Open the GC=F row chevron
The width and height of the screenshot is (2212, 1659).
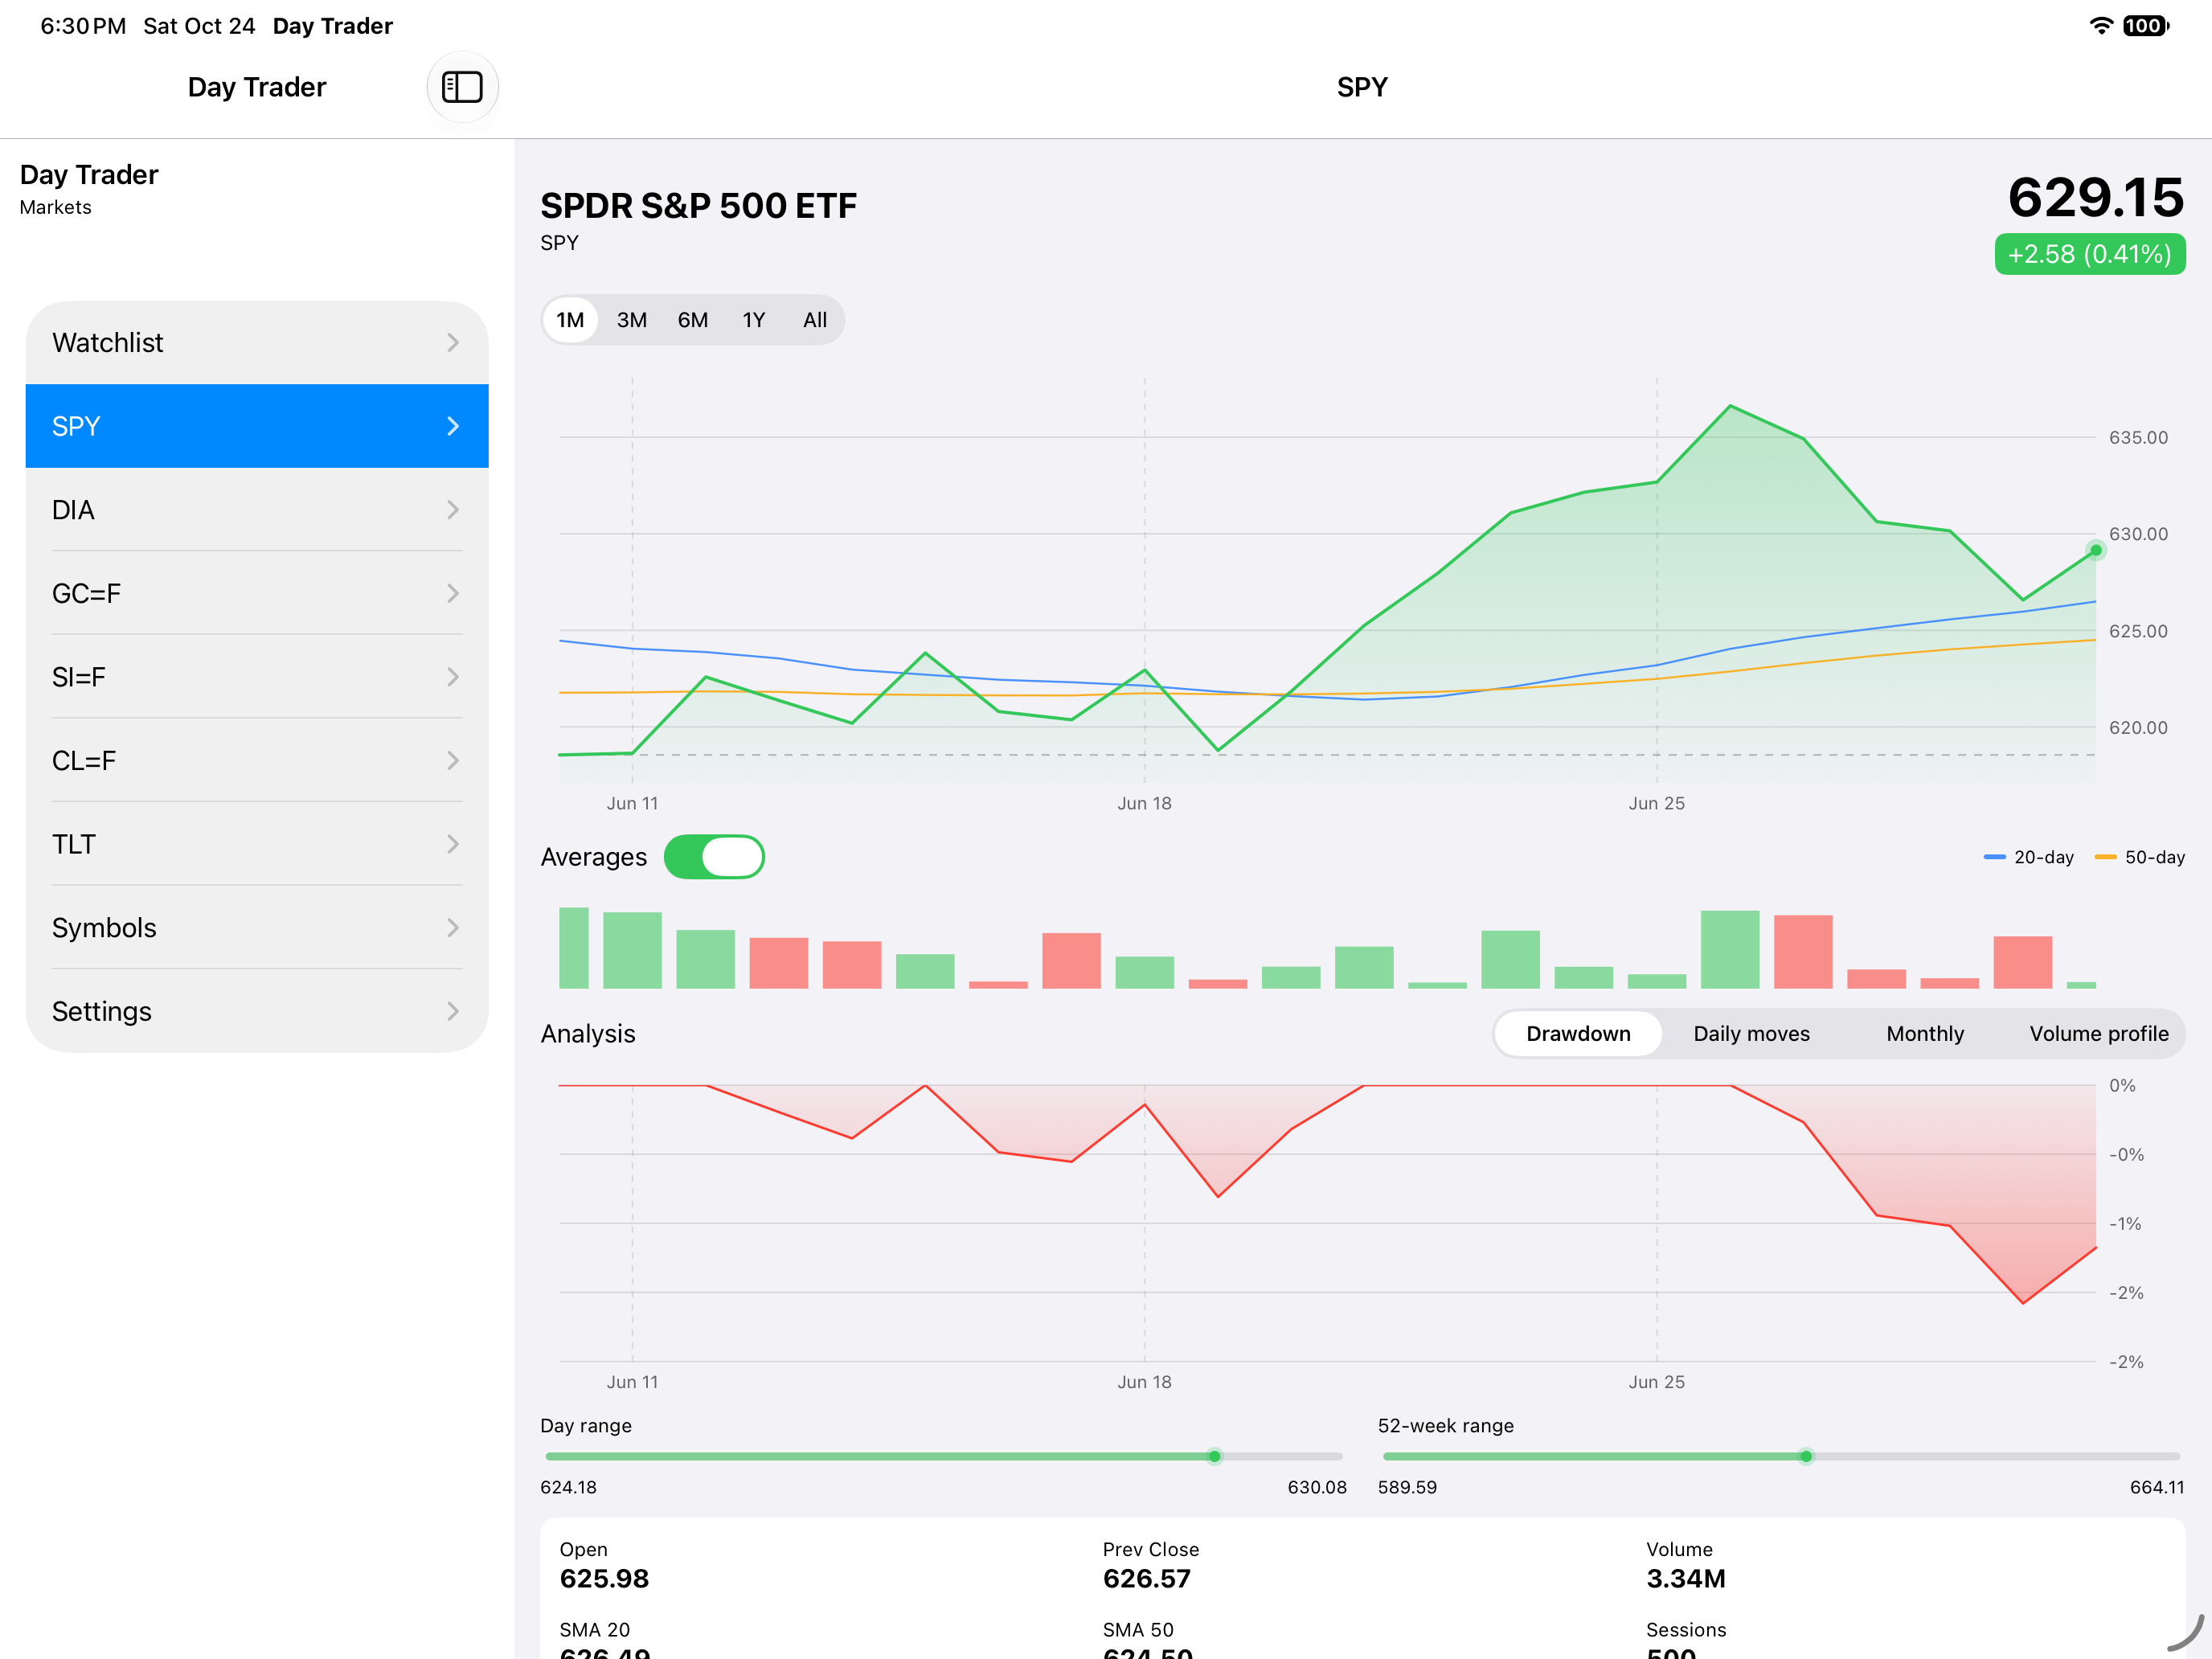pos(453,594)
